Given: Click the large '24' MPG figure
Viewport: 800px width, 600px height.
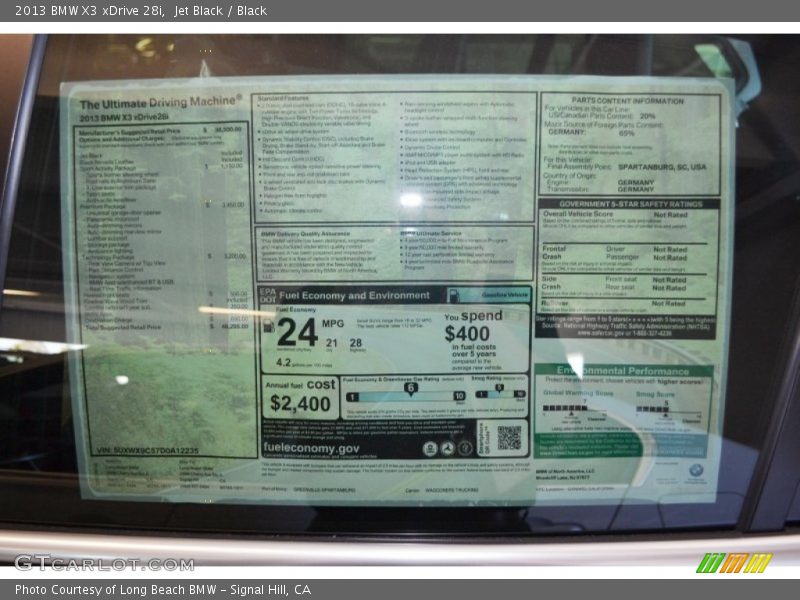Looking at the screenshot, I should [297, 333].
